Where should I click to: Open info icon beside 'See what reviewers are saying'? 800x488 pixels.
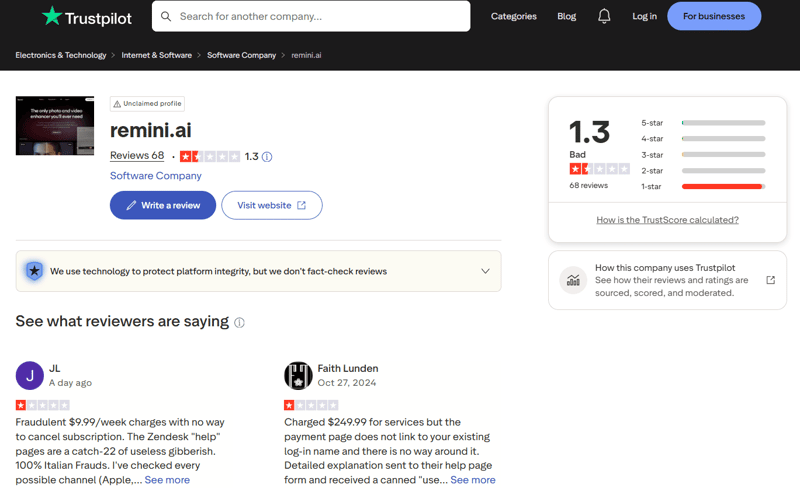(x=239, y=323)
